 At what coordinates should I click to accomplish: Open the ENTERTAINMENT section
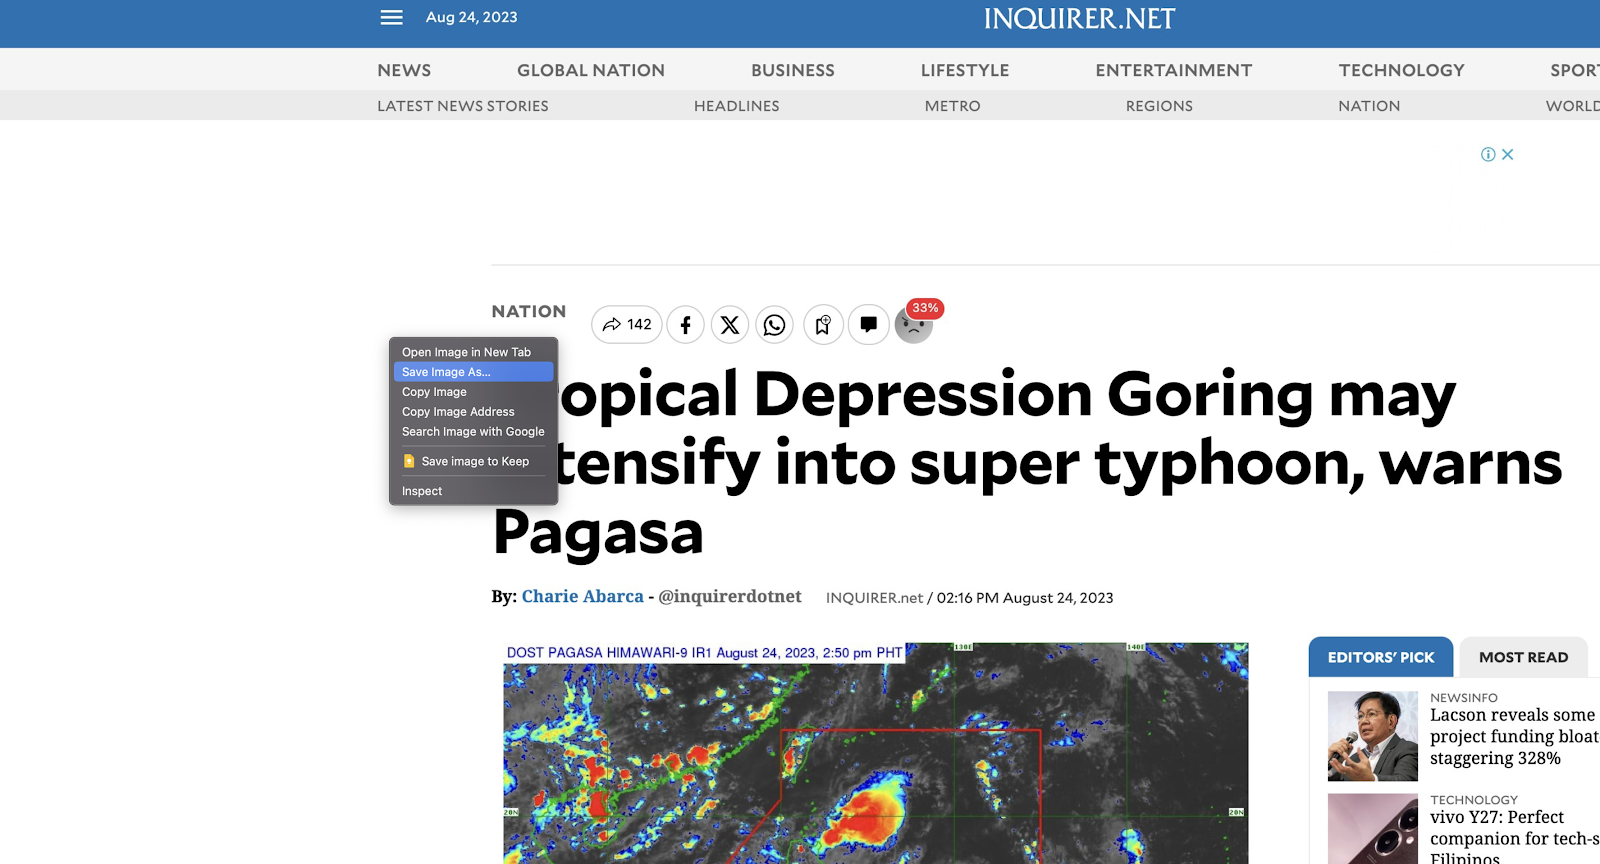(1174, 70)
